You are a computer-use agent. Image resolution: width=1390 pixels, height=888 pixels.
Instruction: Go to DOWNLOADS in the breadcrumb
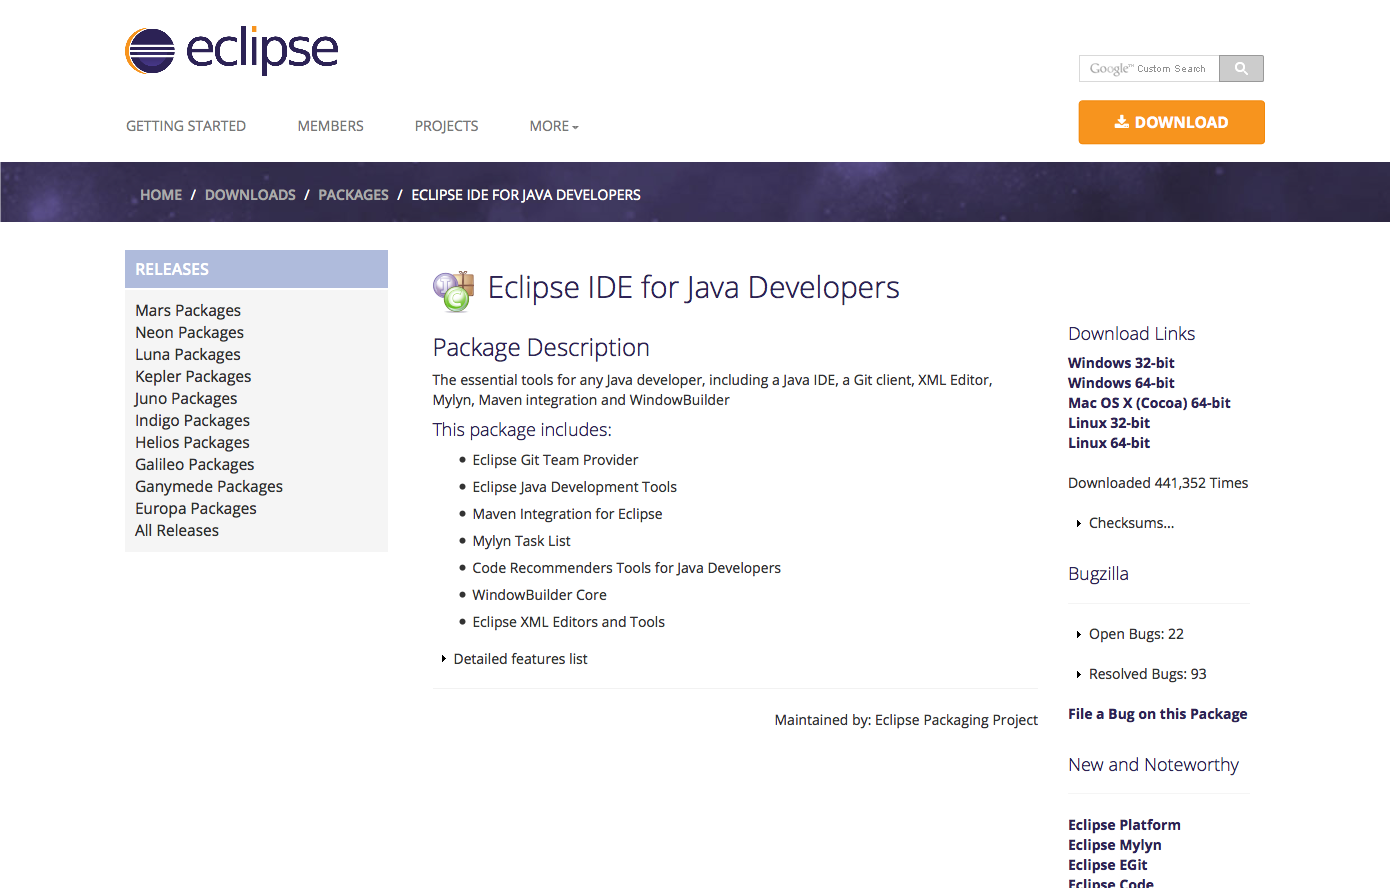coord(250,195)
